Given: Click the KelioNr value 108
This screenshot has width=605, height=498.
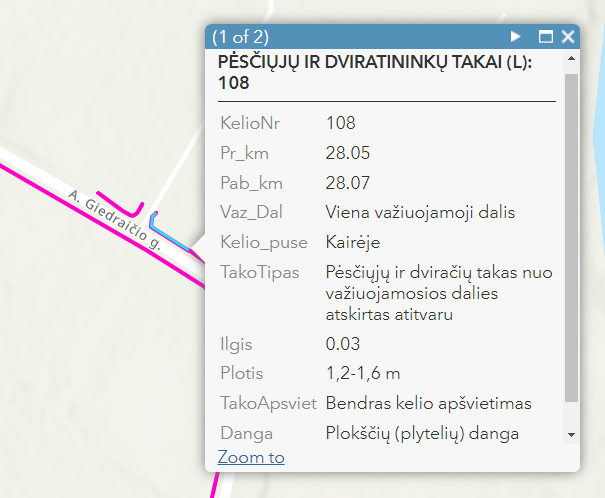Looking at the screenshot, I should 341,123.
